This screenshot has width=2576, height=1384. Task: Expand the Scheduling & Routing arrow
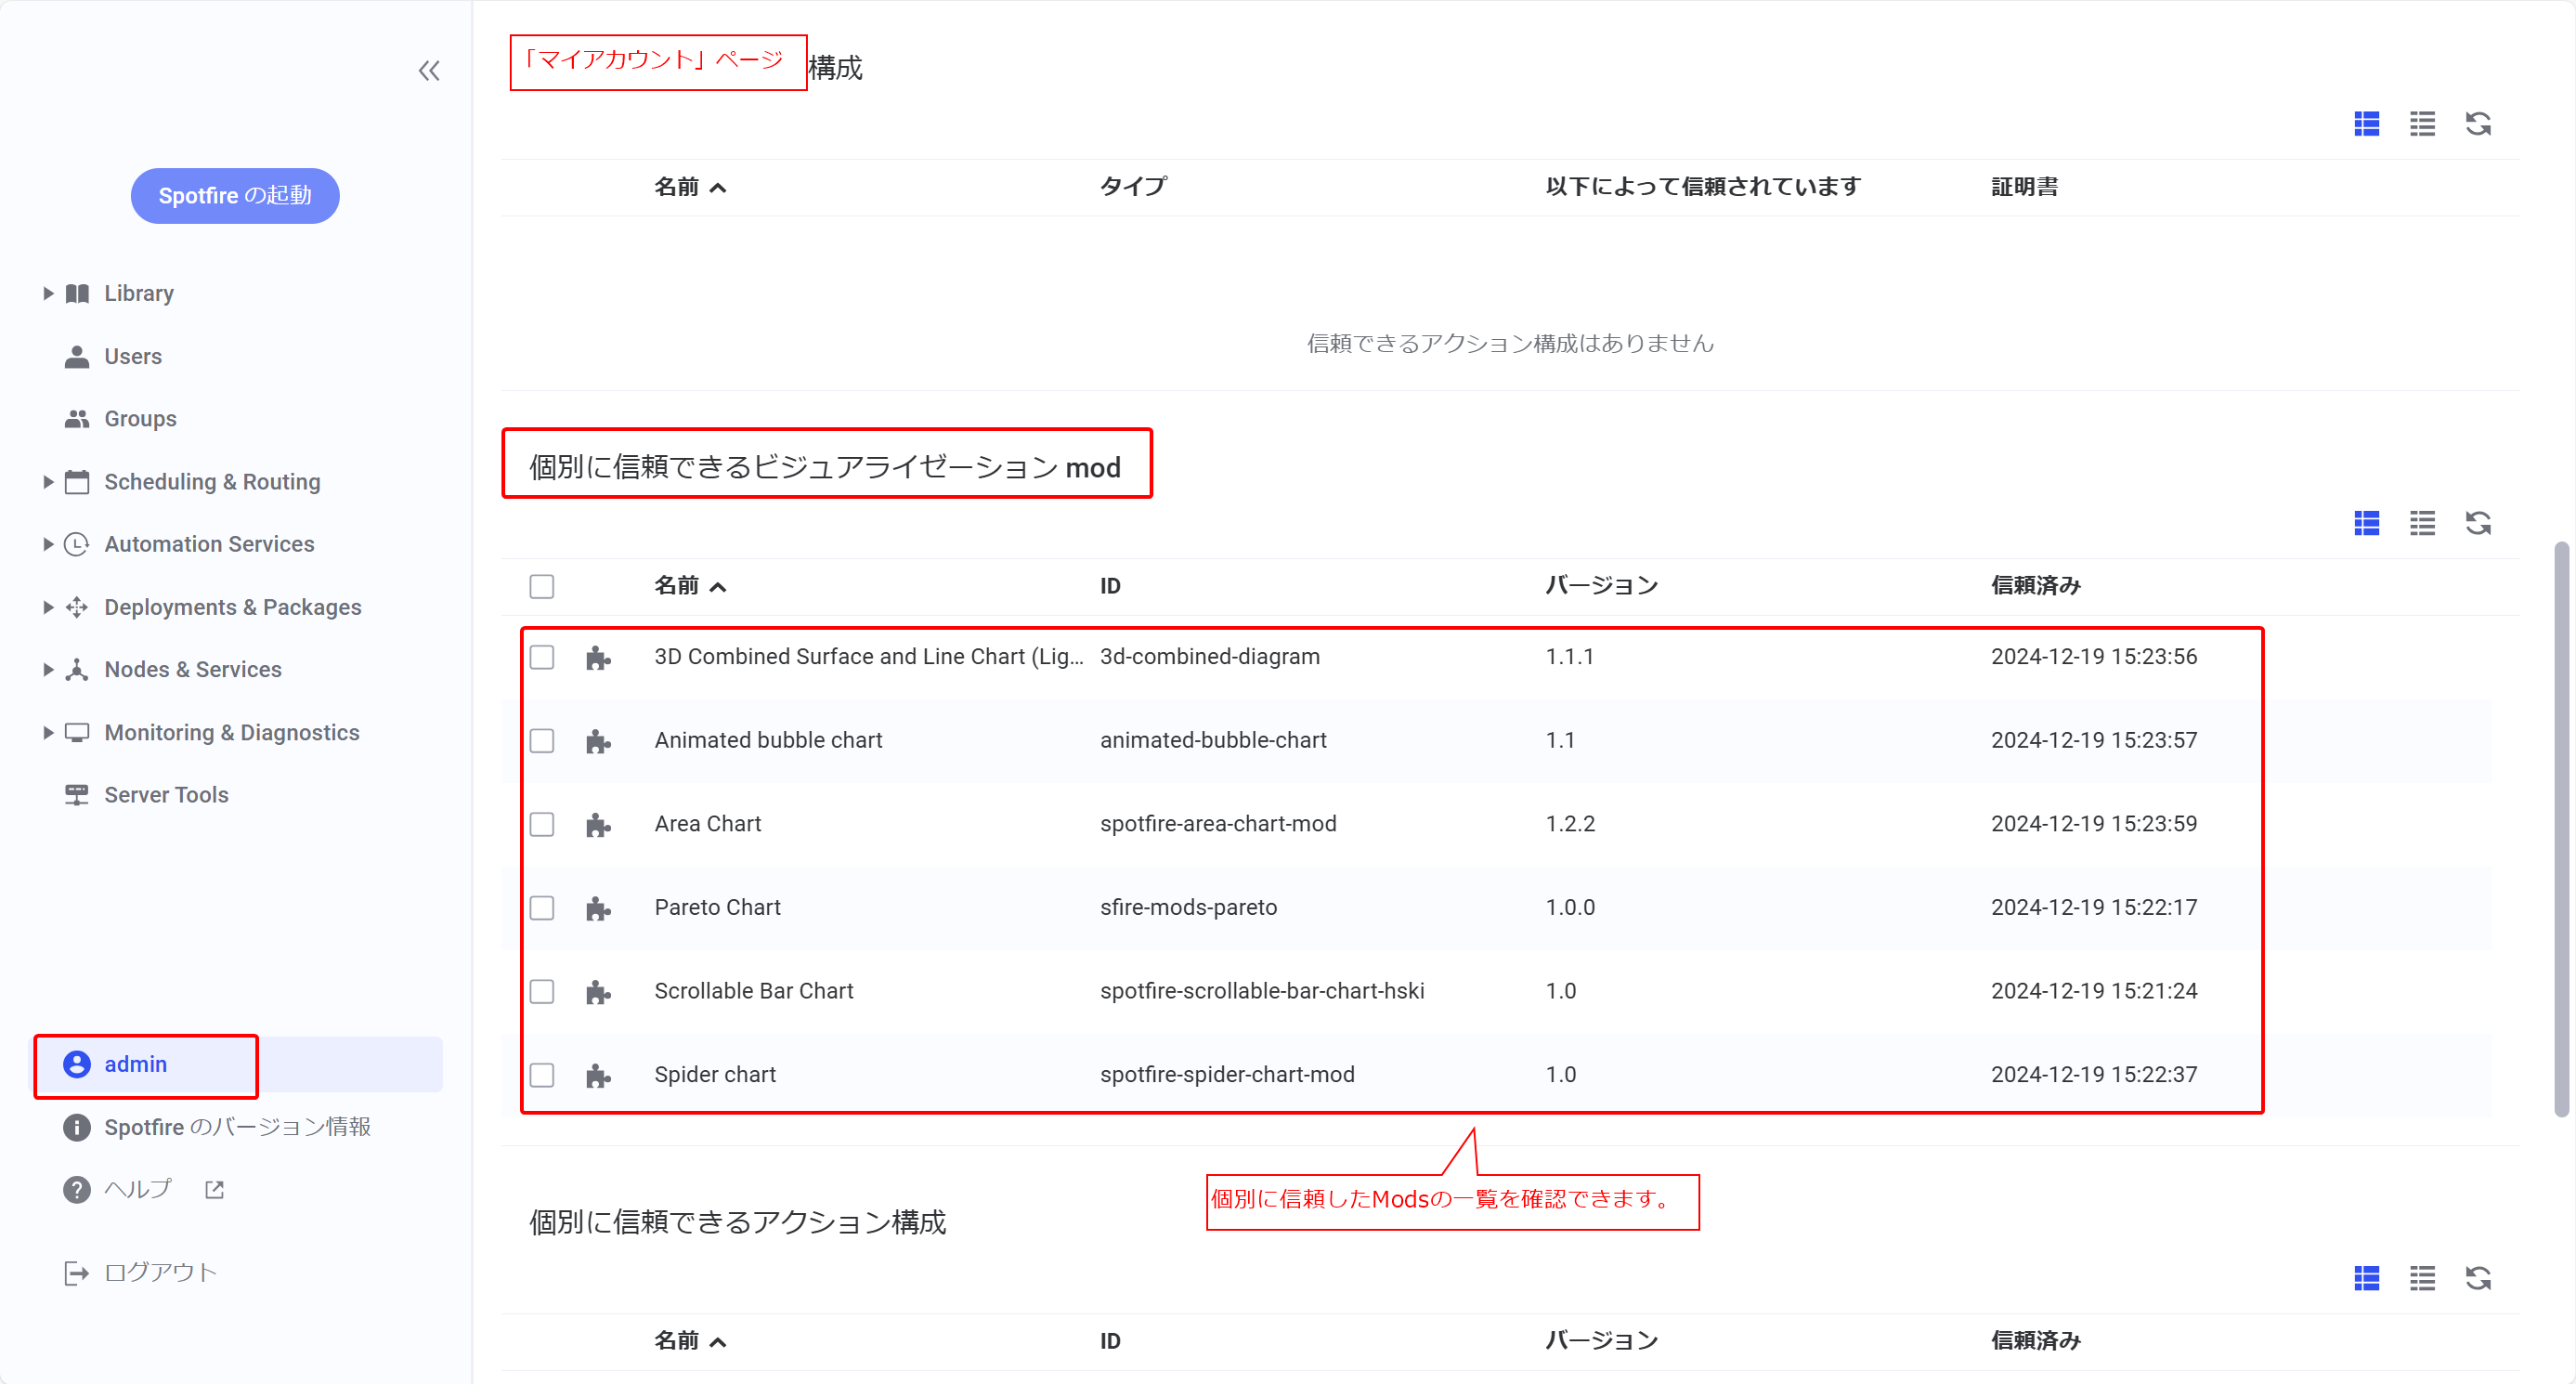click(x=47, y=482)
